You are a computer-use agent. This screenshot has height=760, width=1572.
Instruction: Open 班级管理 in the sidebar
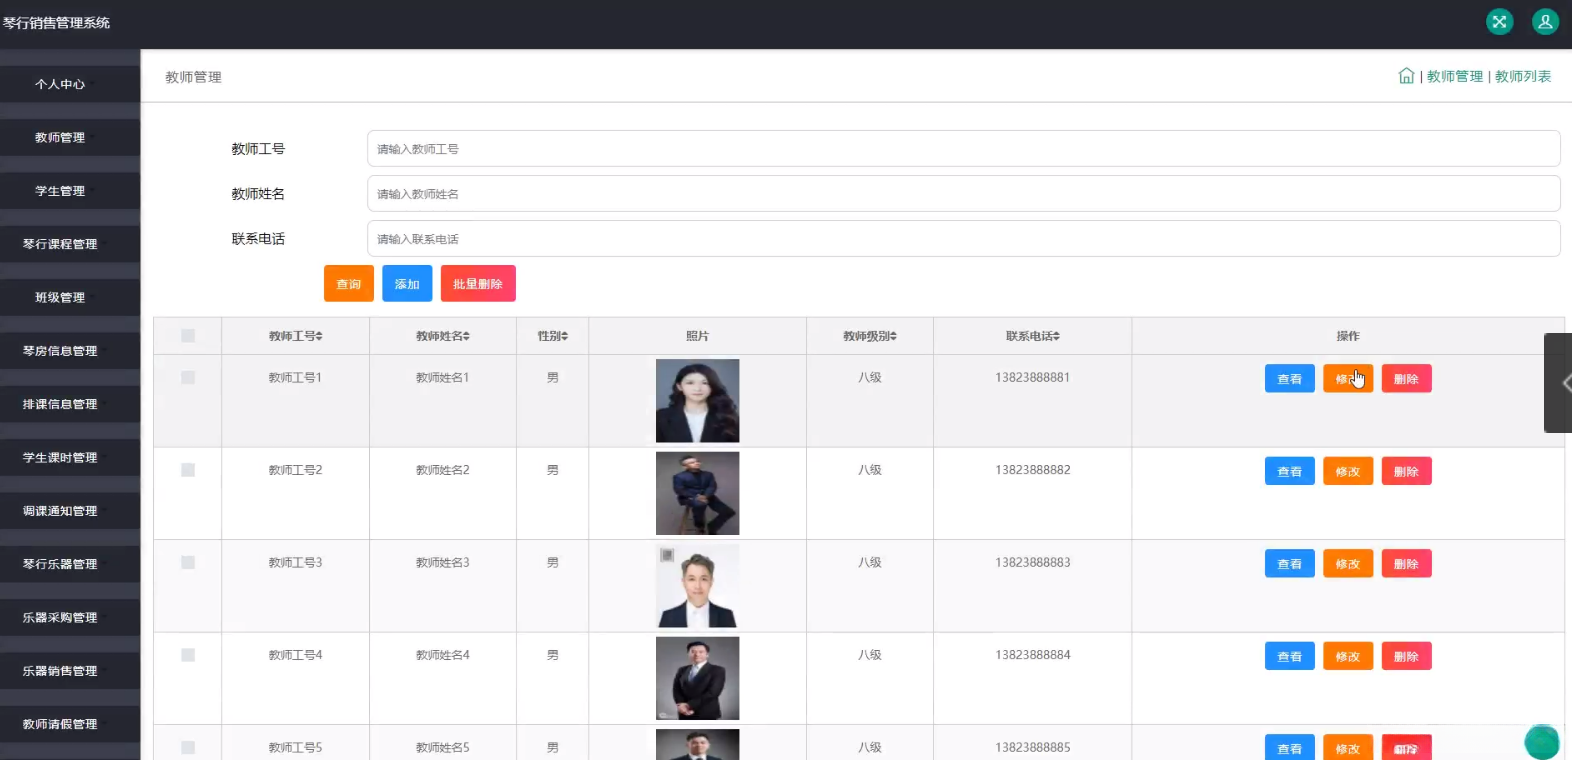(70, 297)
